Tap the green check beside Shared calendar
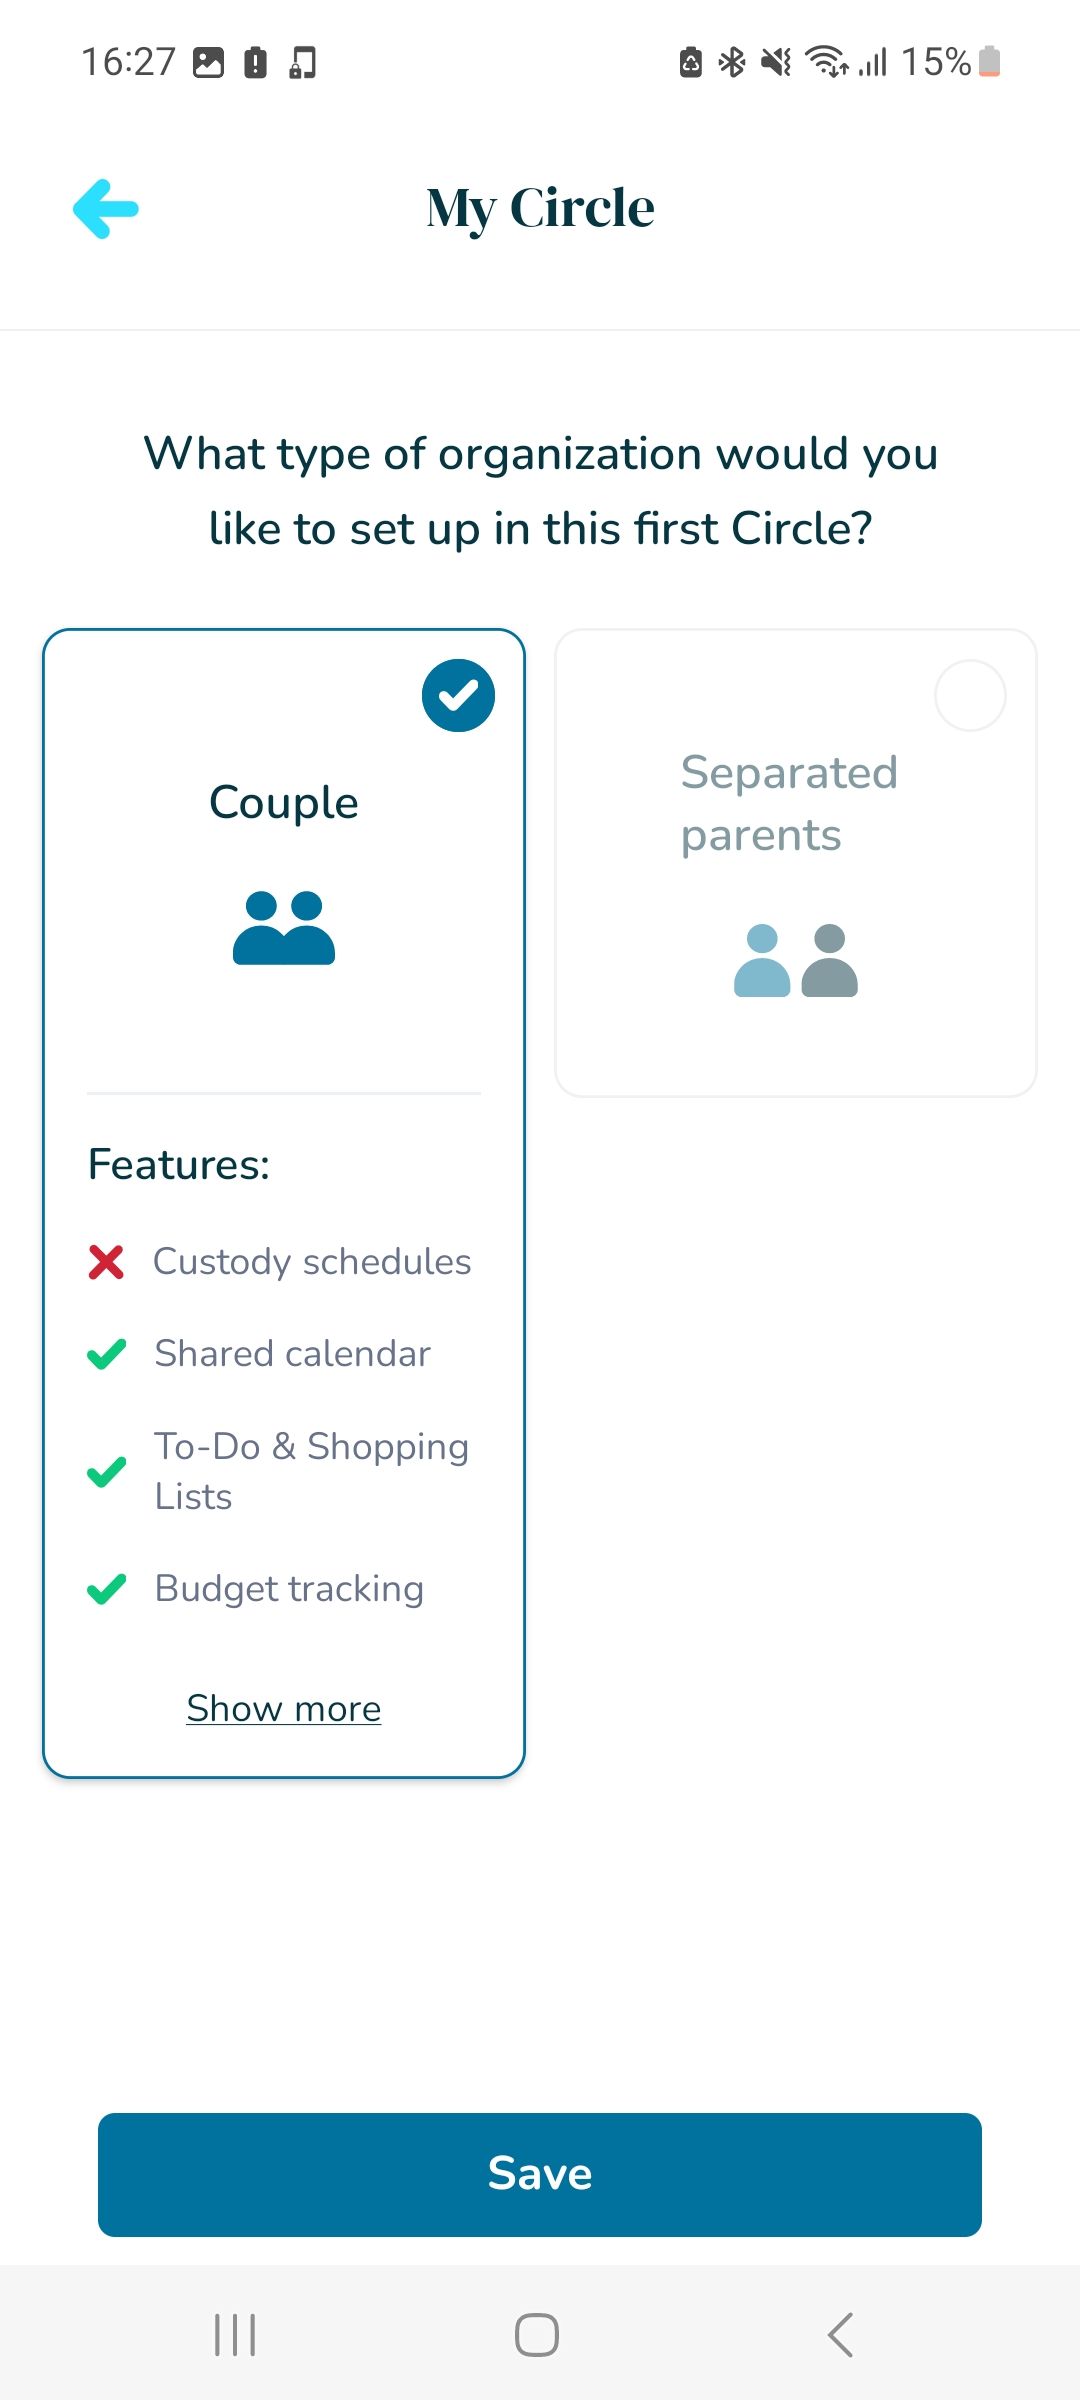1080x2400 pixels. [107, 1353]
